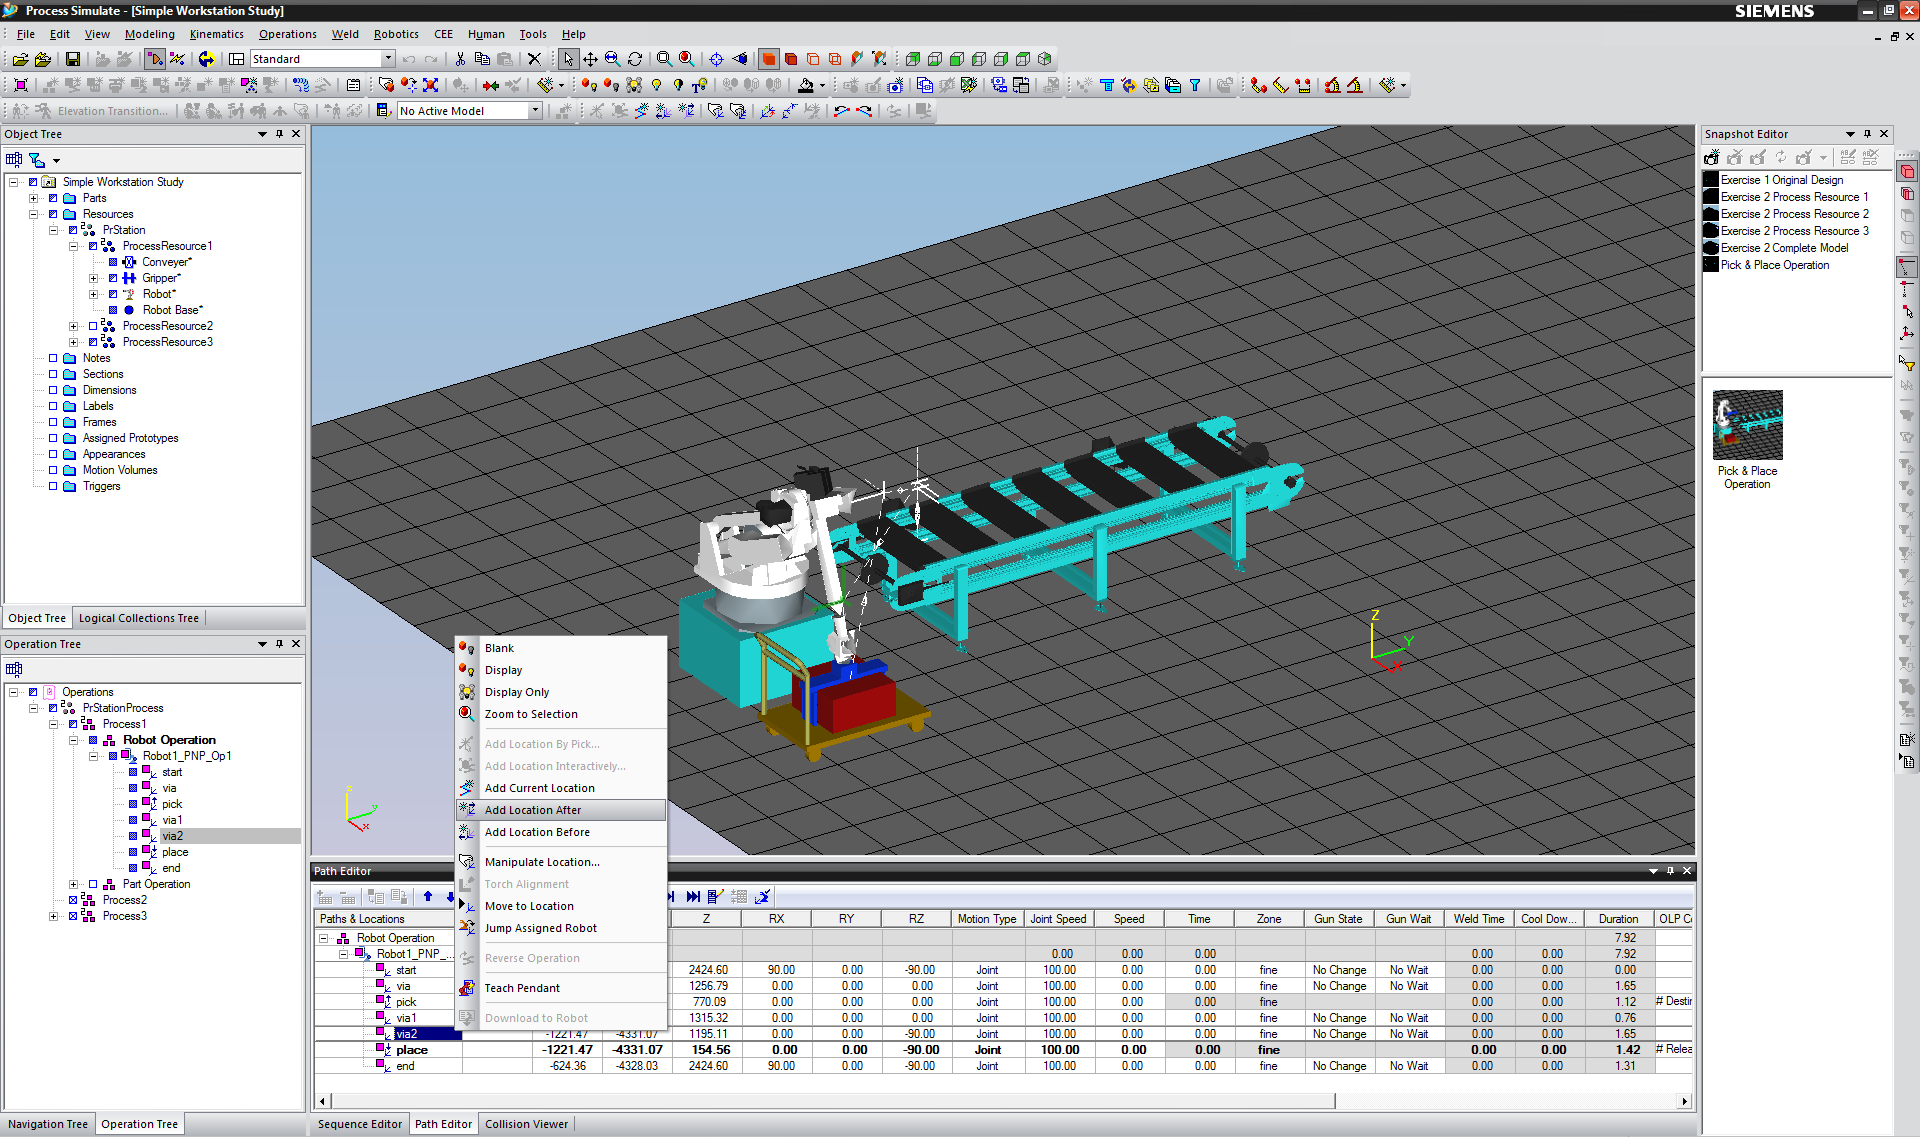
Task: Select snapshot Exercise 1 Original Design
Action: coord(1782,180)
